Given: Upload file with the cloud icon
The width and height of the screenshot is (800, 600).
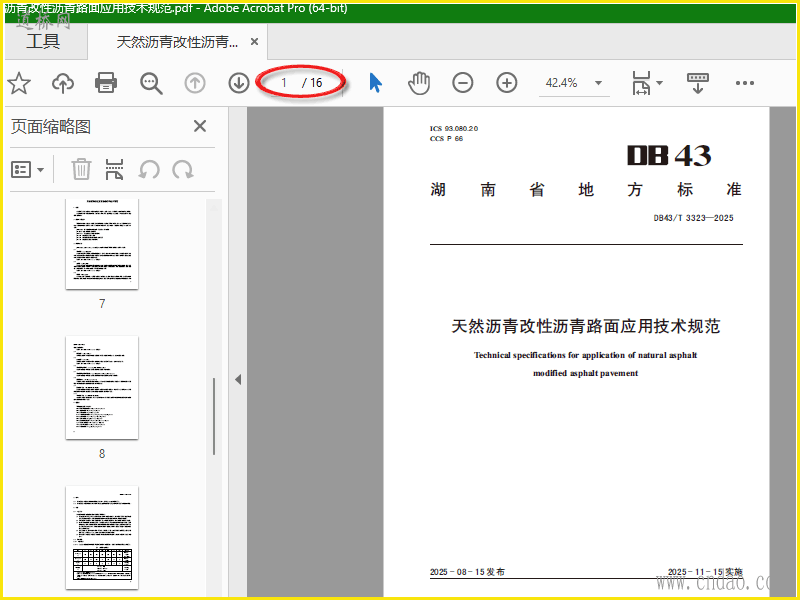Looking at the screenshot, I should (x=63, y=83).
